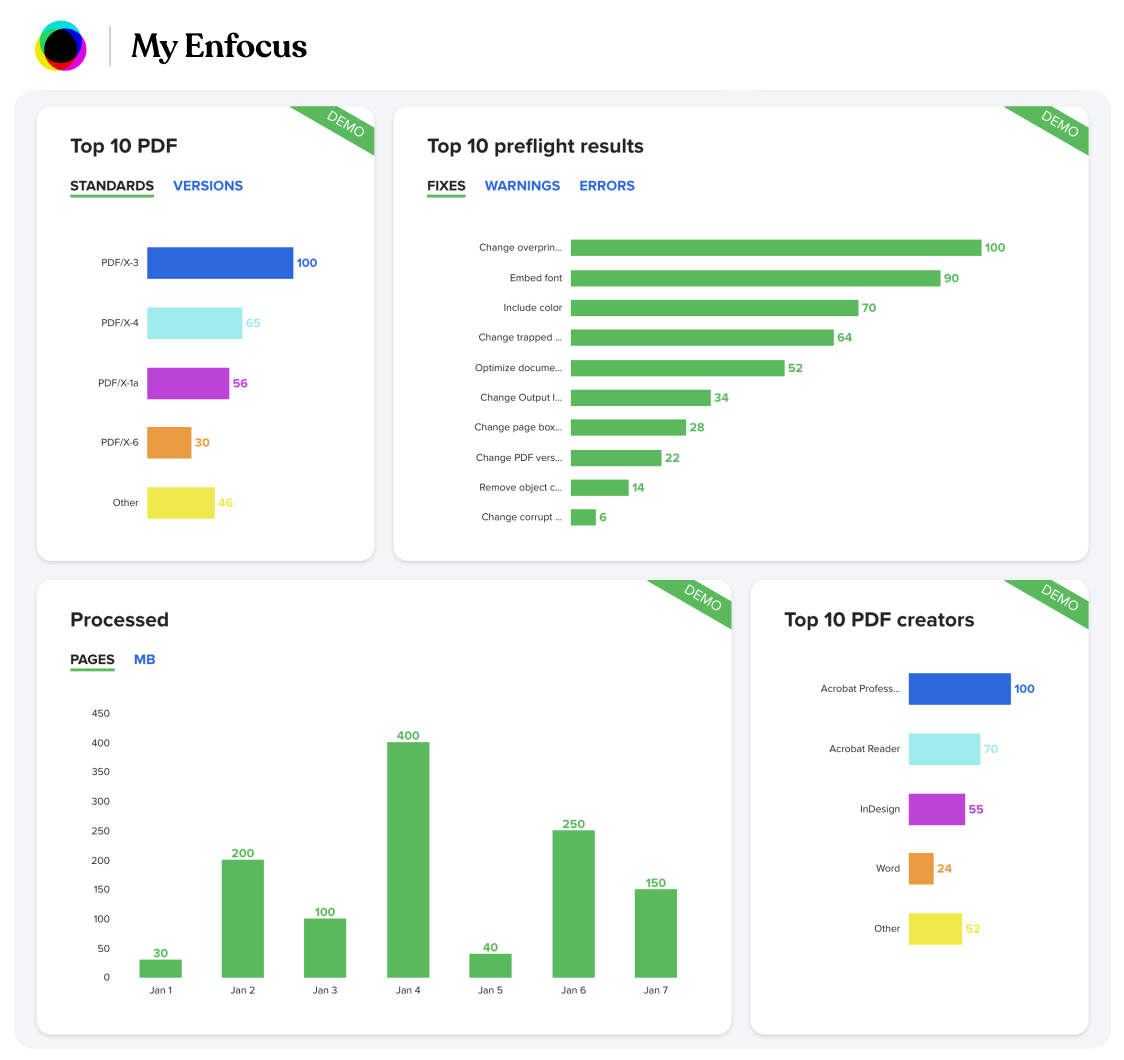
Task: Switch to the ERRORS tab
Action: [607, 186]
